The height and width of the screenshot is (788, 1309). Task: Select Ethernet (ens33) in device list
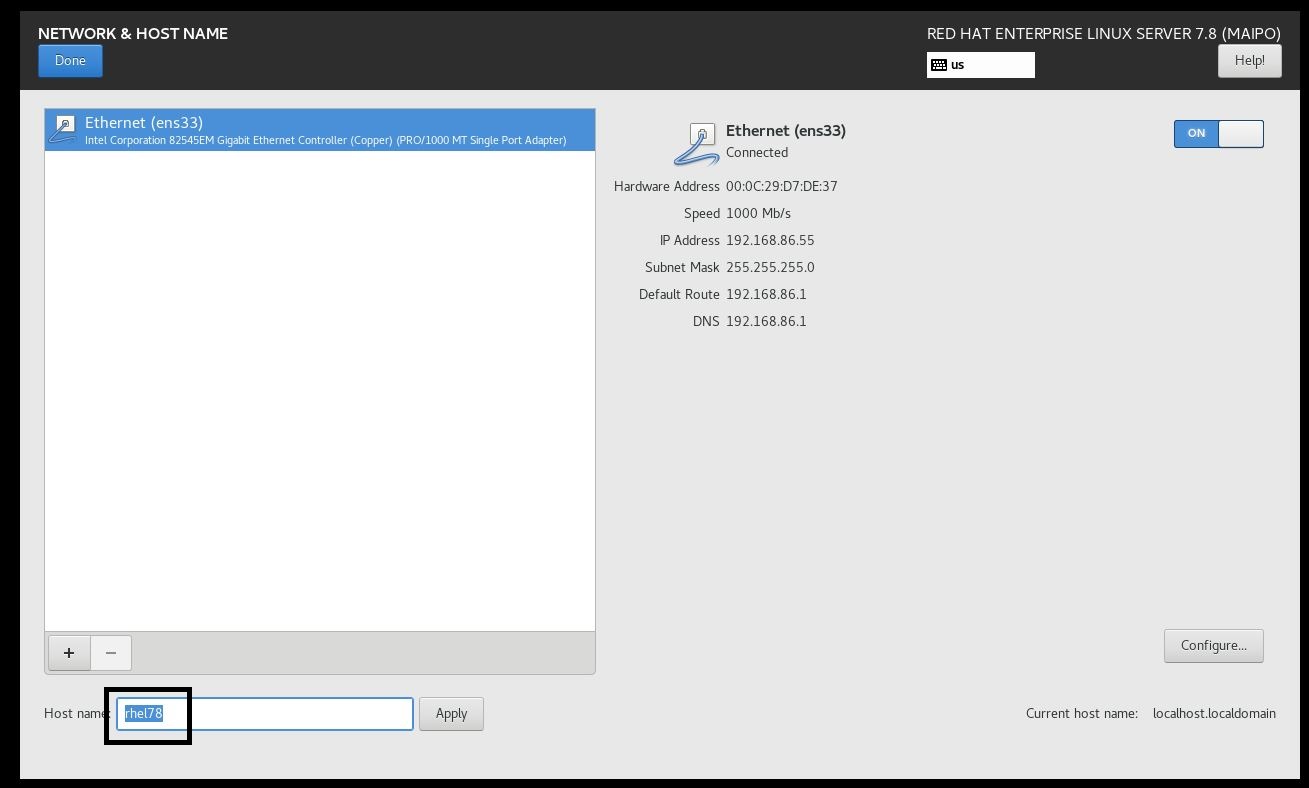(320, 130)
